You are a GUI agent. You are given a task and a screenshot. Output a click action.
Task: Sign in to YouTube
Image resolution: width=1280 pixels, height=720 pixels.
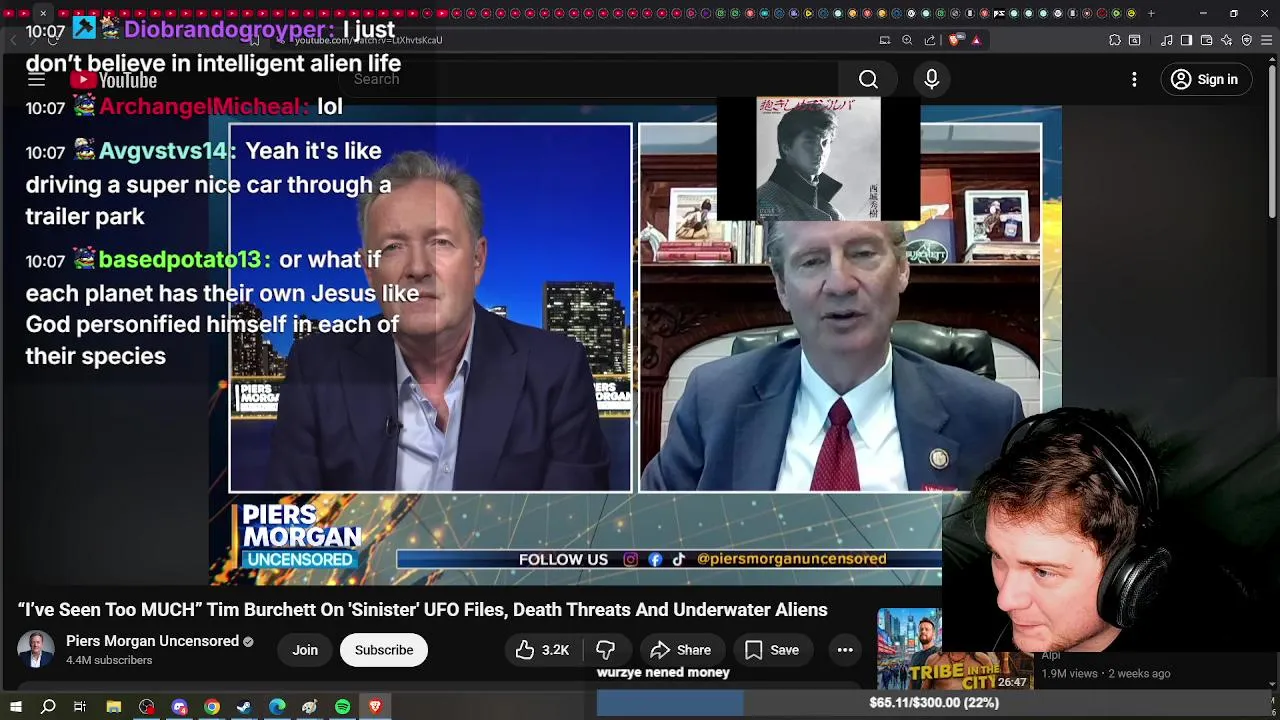pyautogui.click(x=1204, y=80)
